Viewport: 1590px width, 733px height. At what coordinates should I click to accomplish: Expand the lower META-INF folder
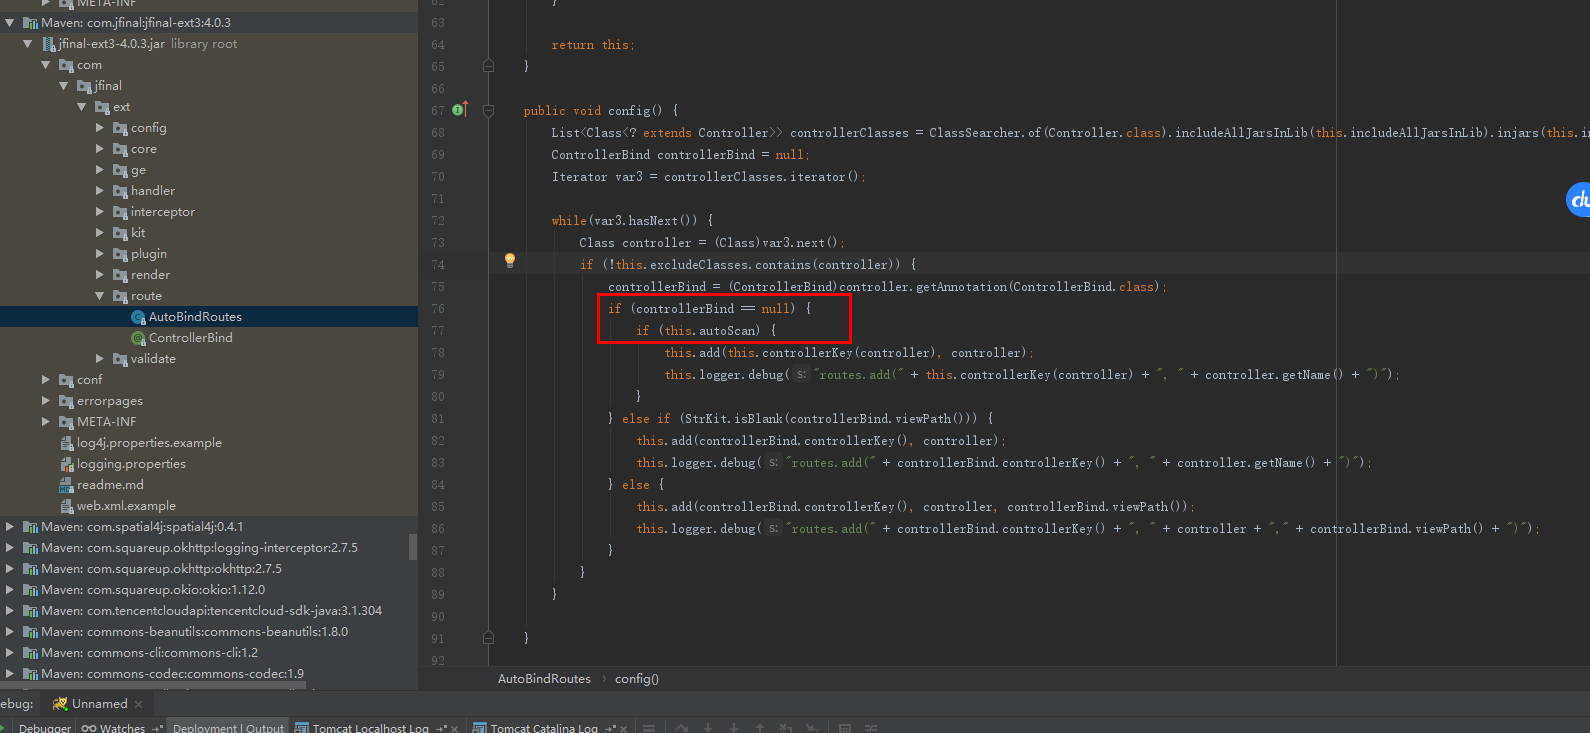46,422
